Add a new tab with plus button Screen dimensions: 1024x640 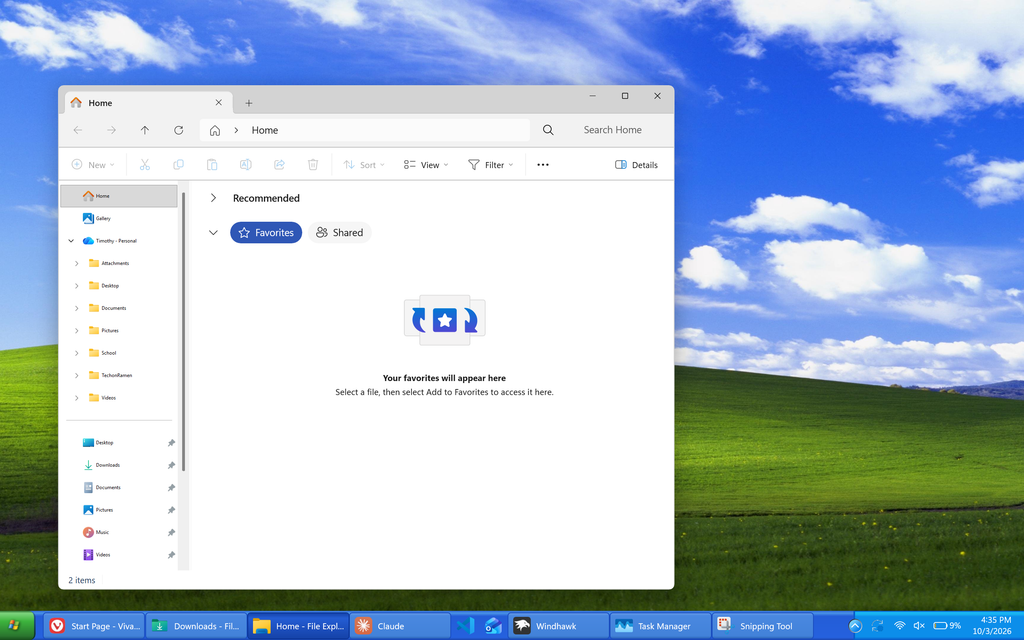(x=249, y=103)
